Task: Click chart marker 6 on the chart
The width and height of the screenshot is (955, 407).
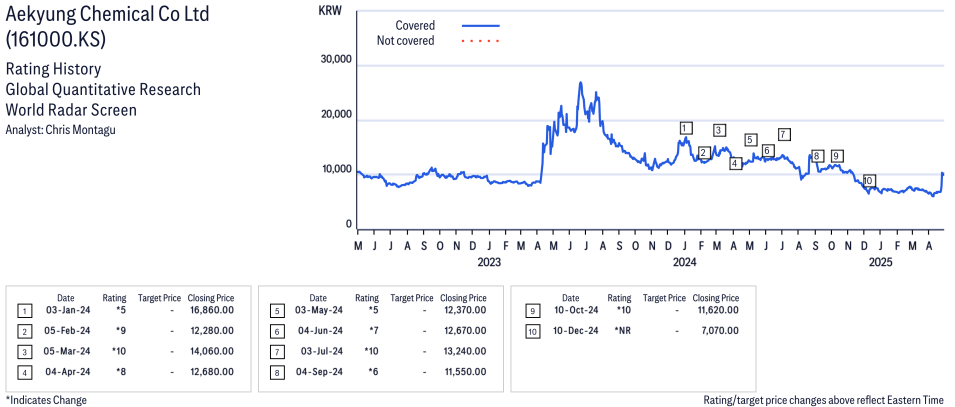Action: coord(767,150)
